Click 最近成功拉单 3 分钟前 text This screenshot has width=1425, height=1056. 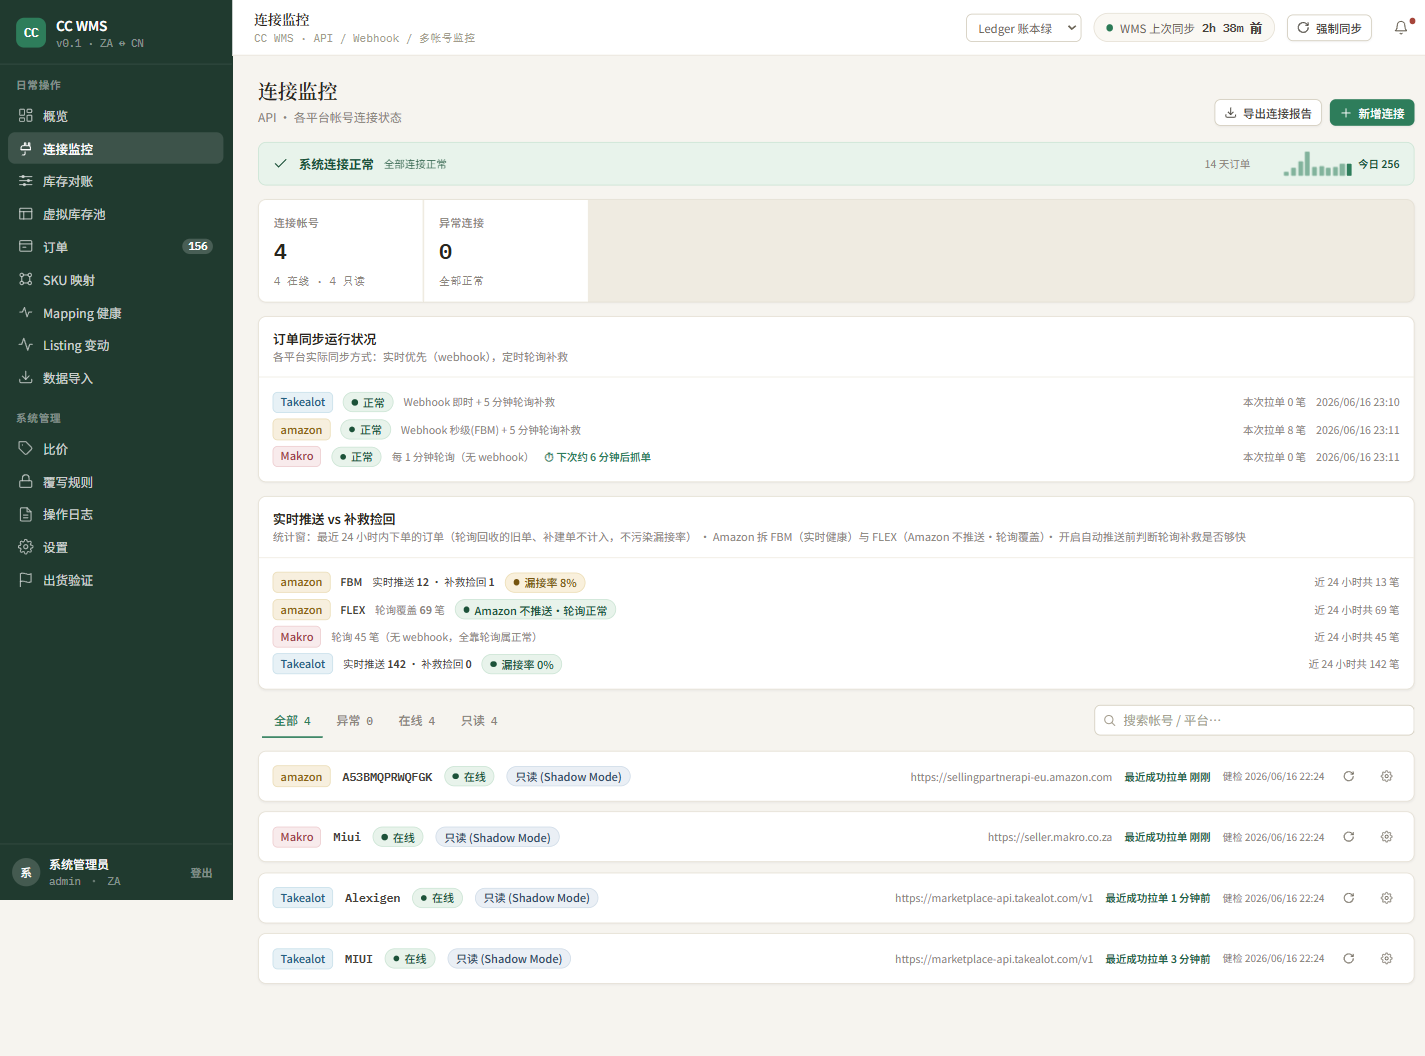(1157, 958)
